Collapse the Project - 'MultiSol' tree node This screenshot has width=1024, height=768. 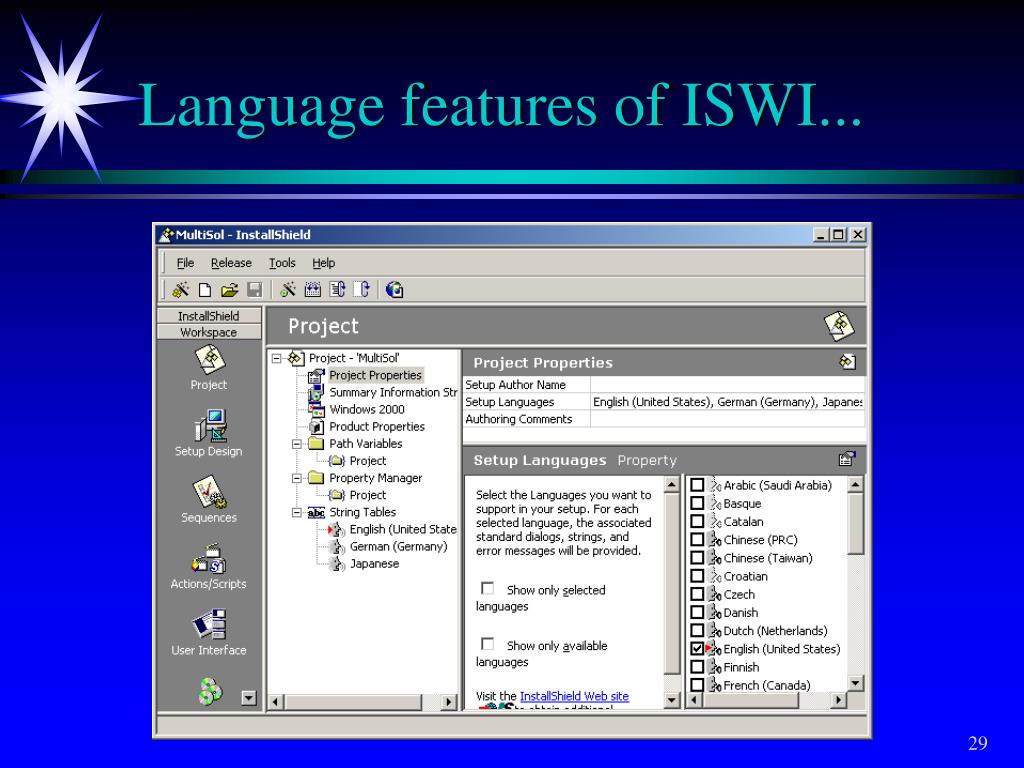(x=276, y=358)
